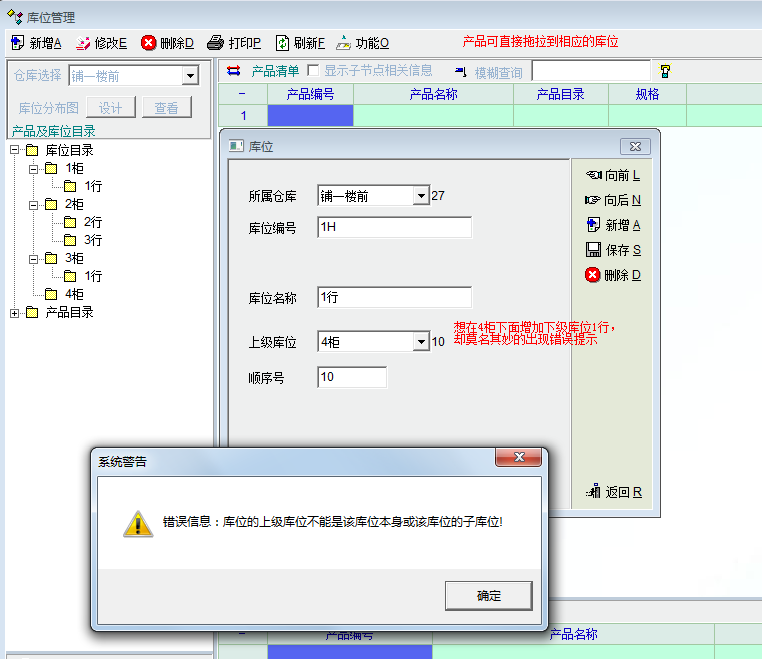Open the 所属仓库 dropdown in dialog
Viewport: 762px width, 659px height.
pos(421,196)
